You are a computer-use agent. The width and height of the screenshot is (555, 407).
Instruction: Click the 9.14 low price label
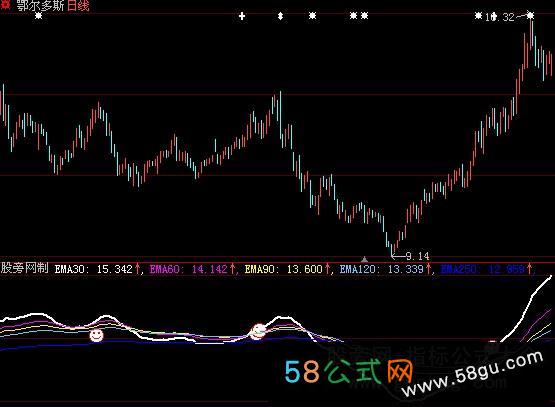(417, 256)
